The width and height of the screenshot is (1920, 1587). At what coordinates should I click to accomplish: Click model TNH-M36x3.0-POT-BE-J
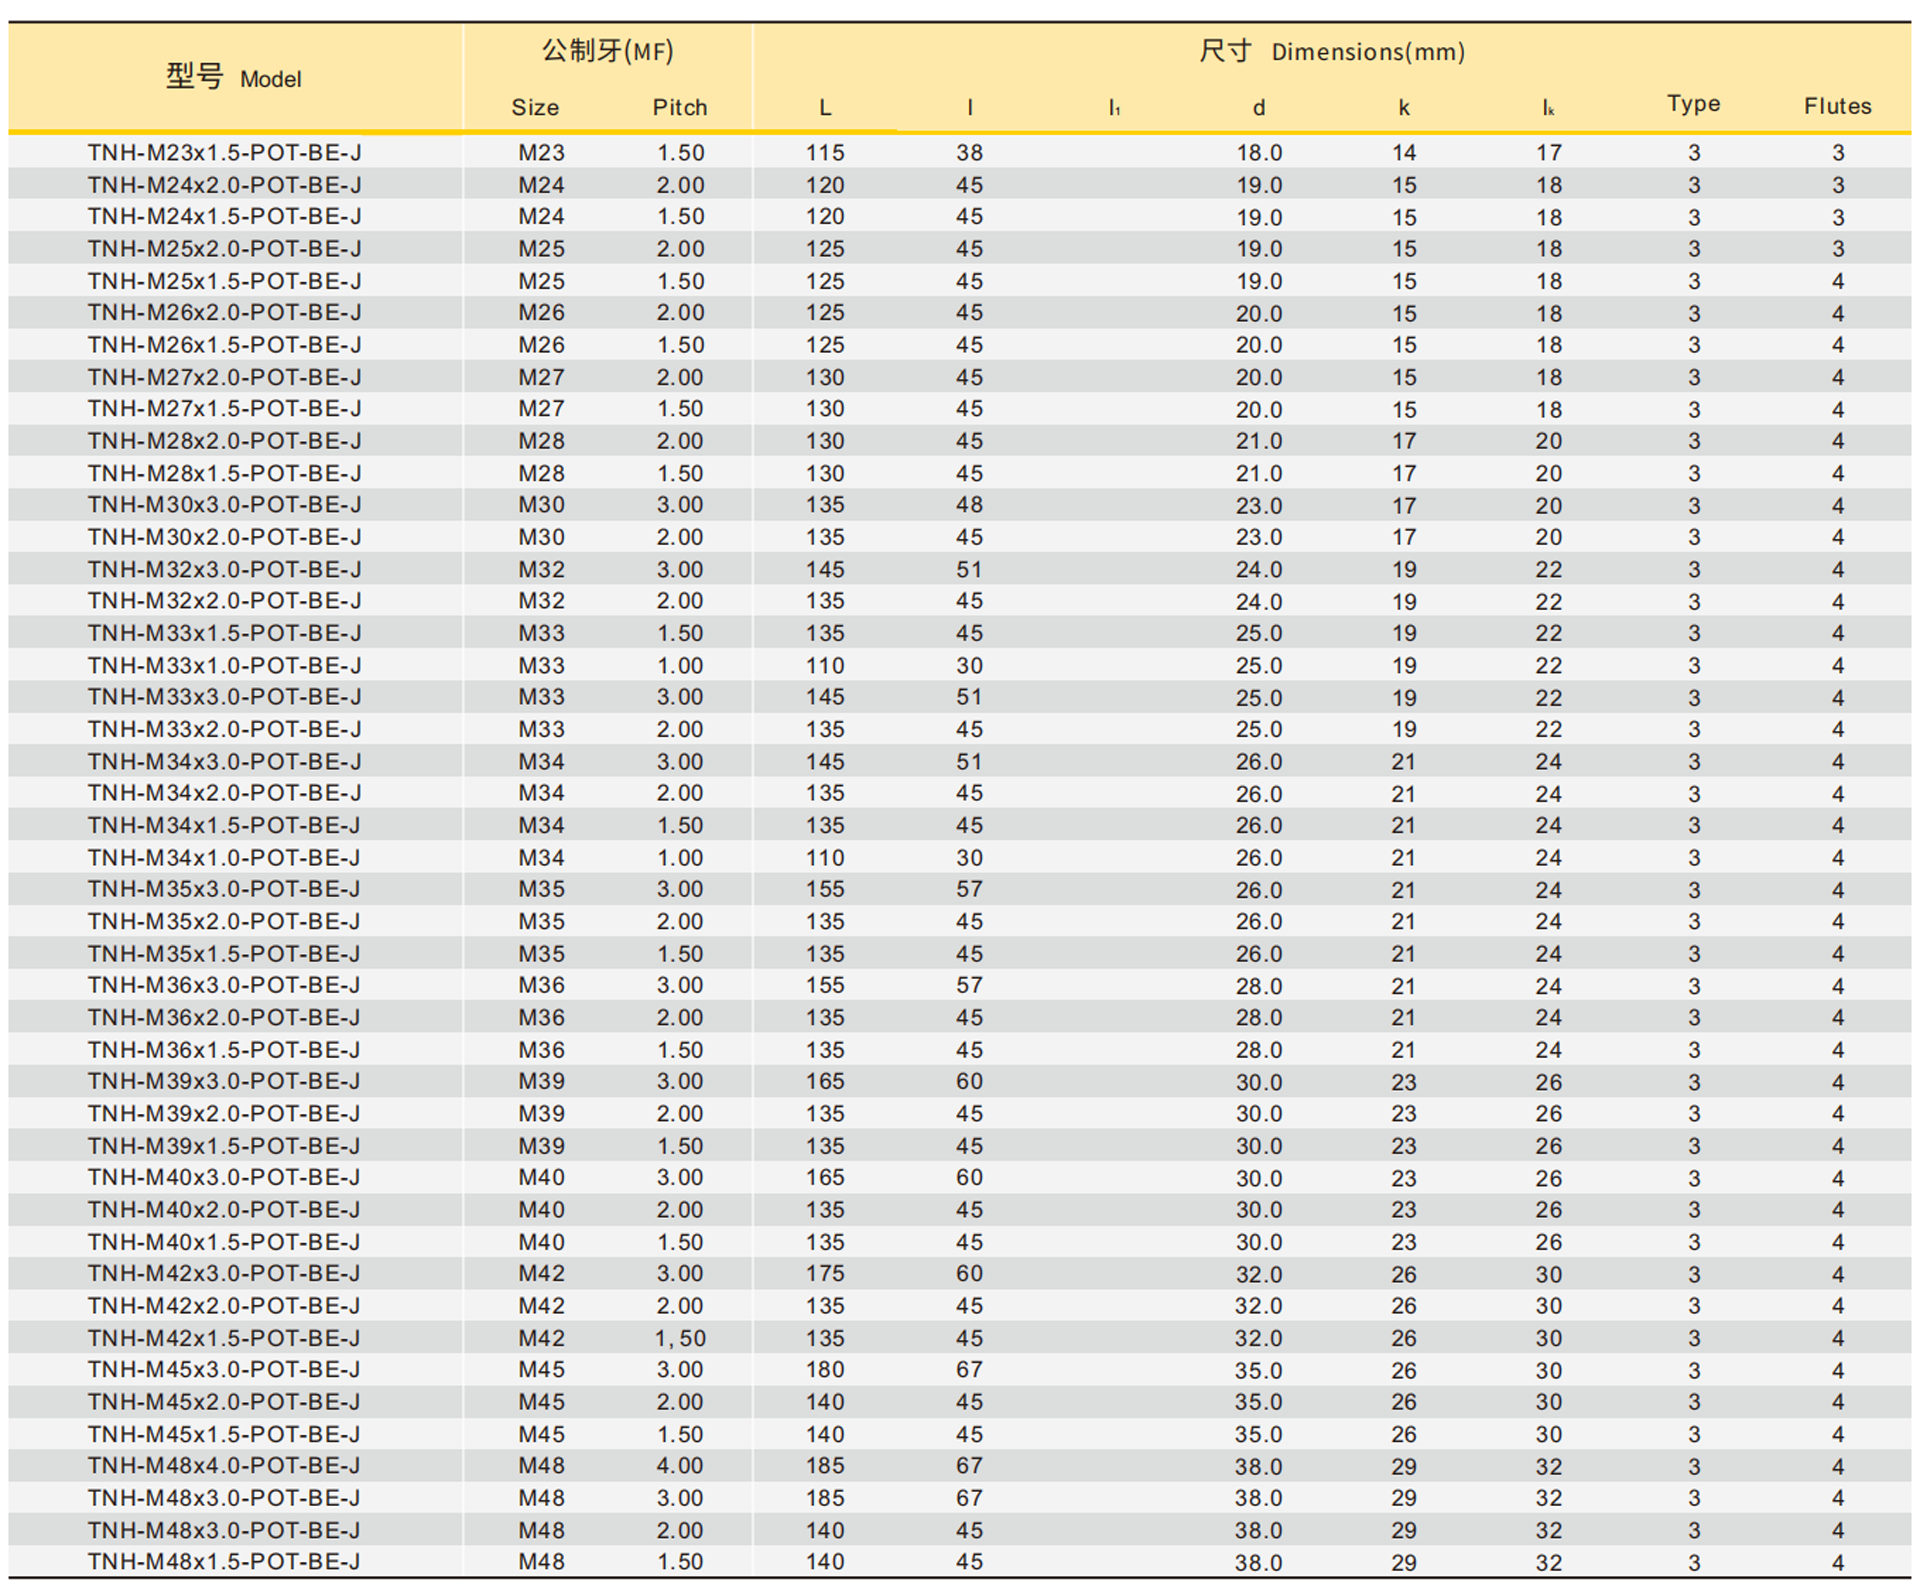[x=224, y=985]
